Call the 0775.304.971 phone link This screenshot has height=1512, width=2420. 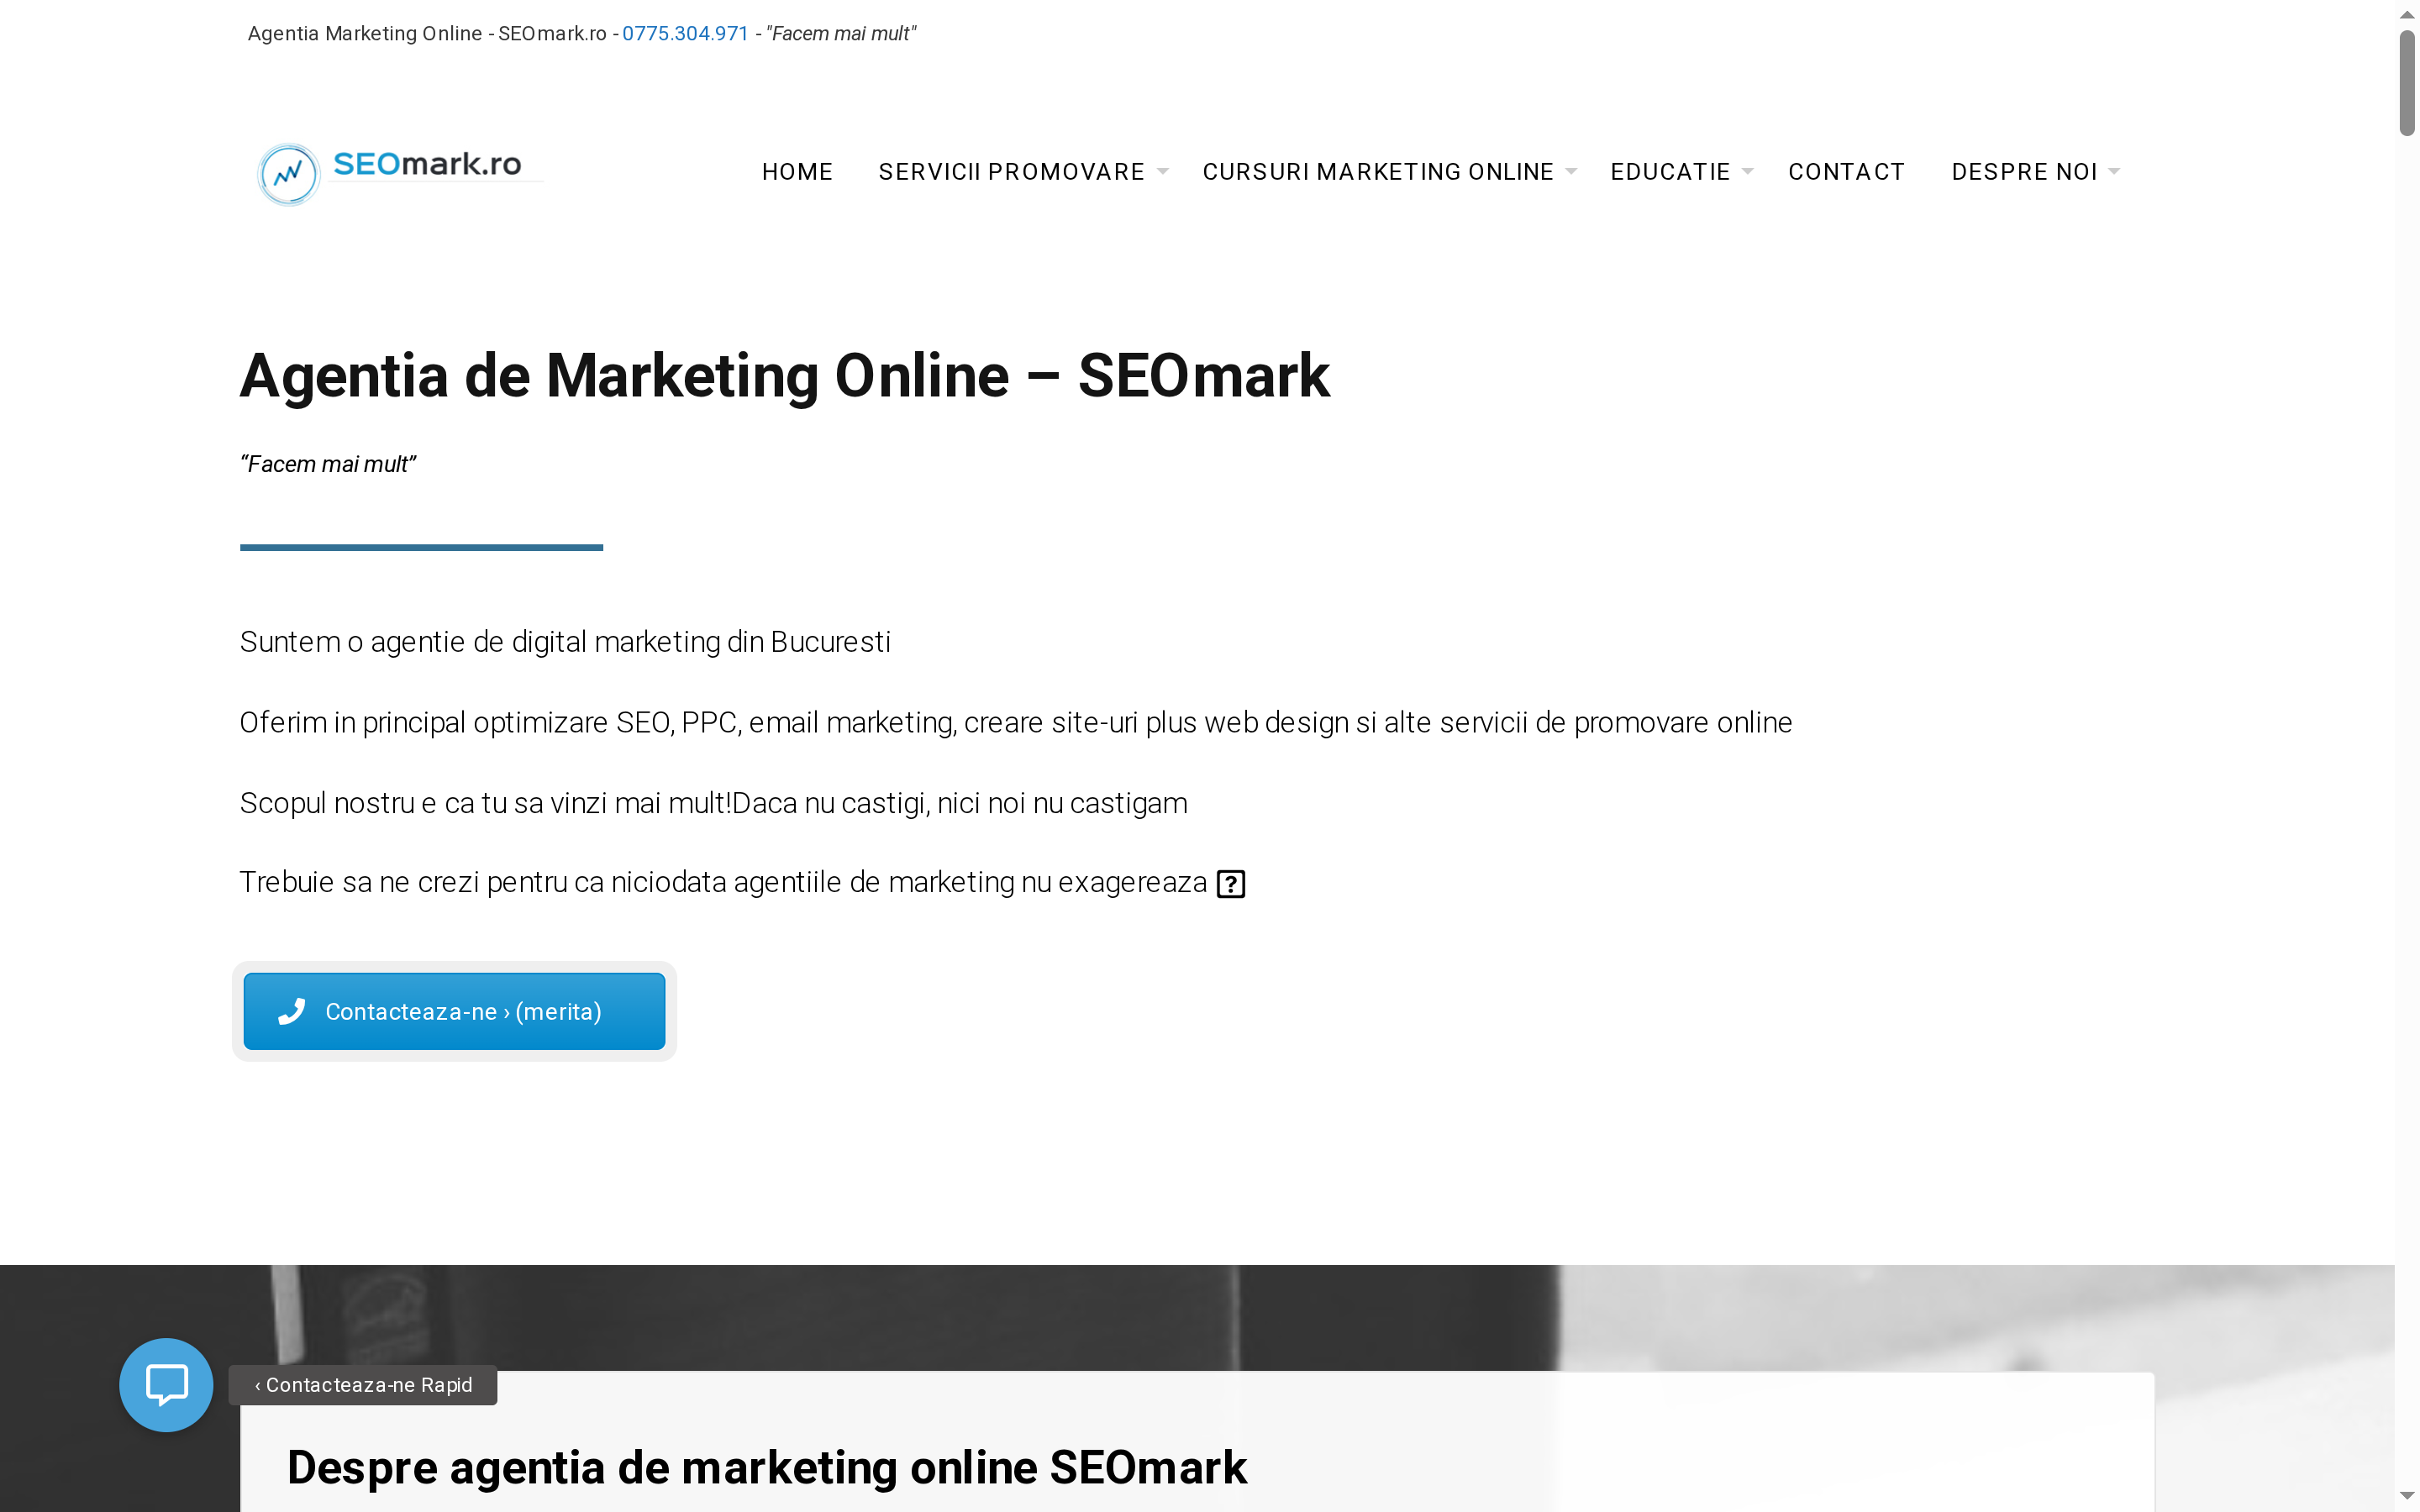(684, 33)
